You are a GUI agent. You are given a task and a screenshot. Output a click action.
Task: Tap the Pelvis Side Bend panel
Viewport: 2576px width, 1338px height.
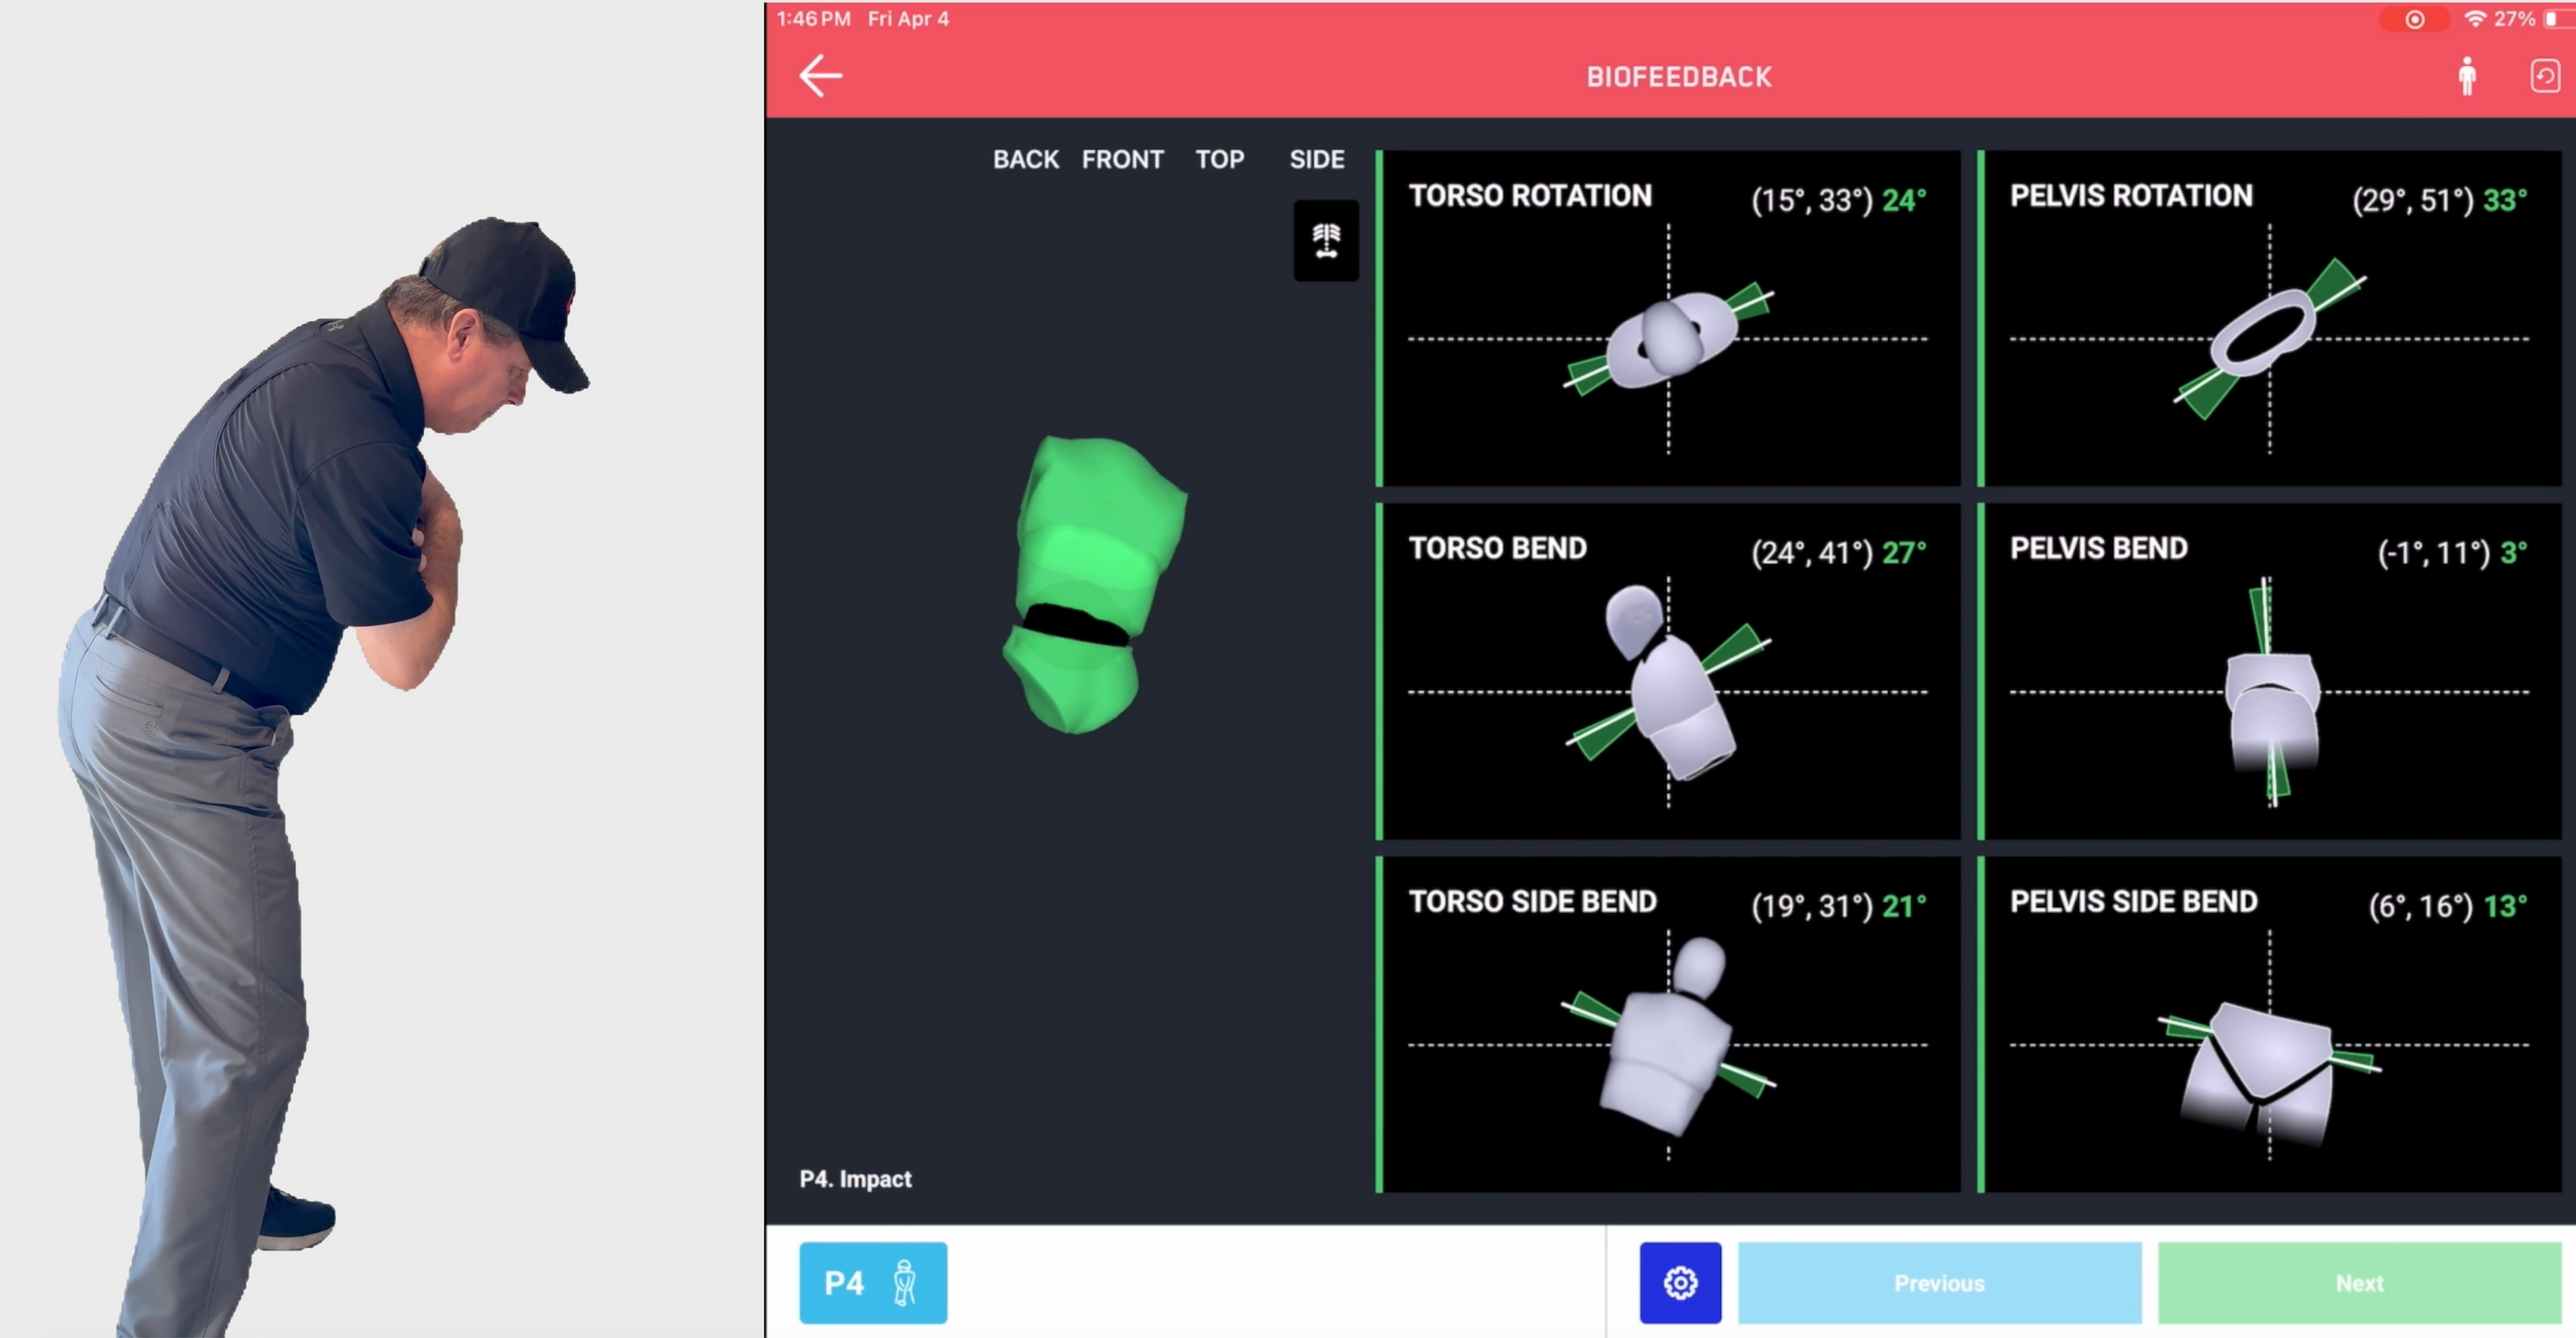[2269, 1024]
